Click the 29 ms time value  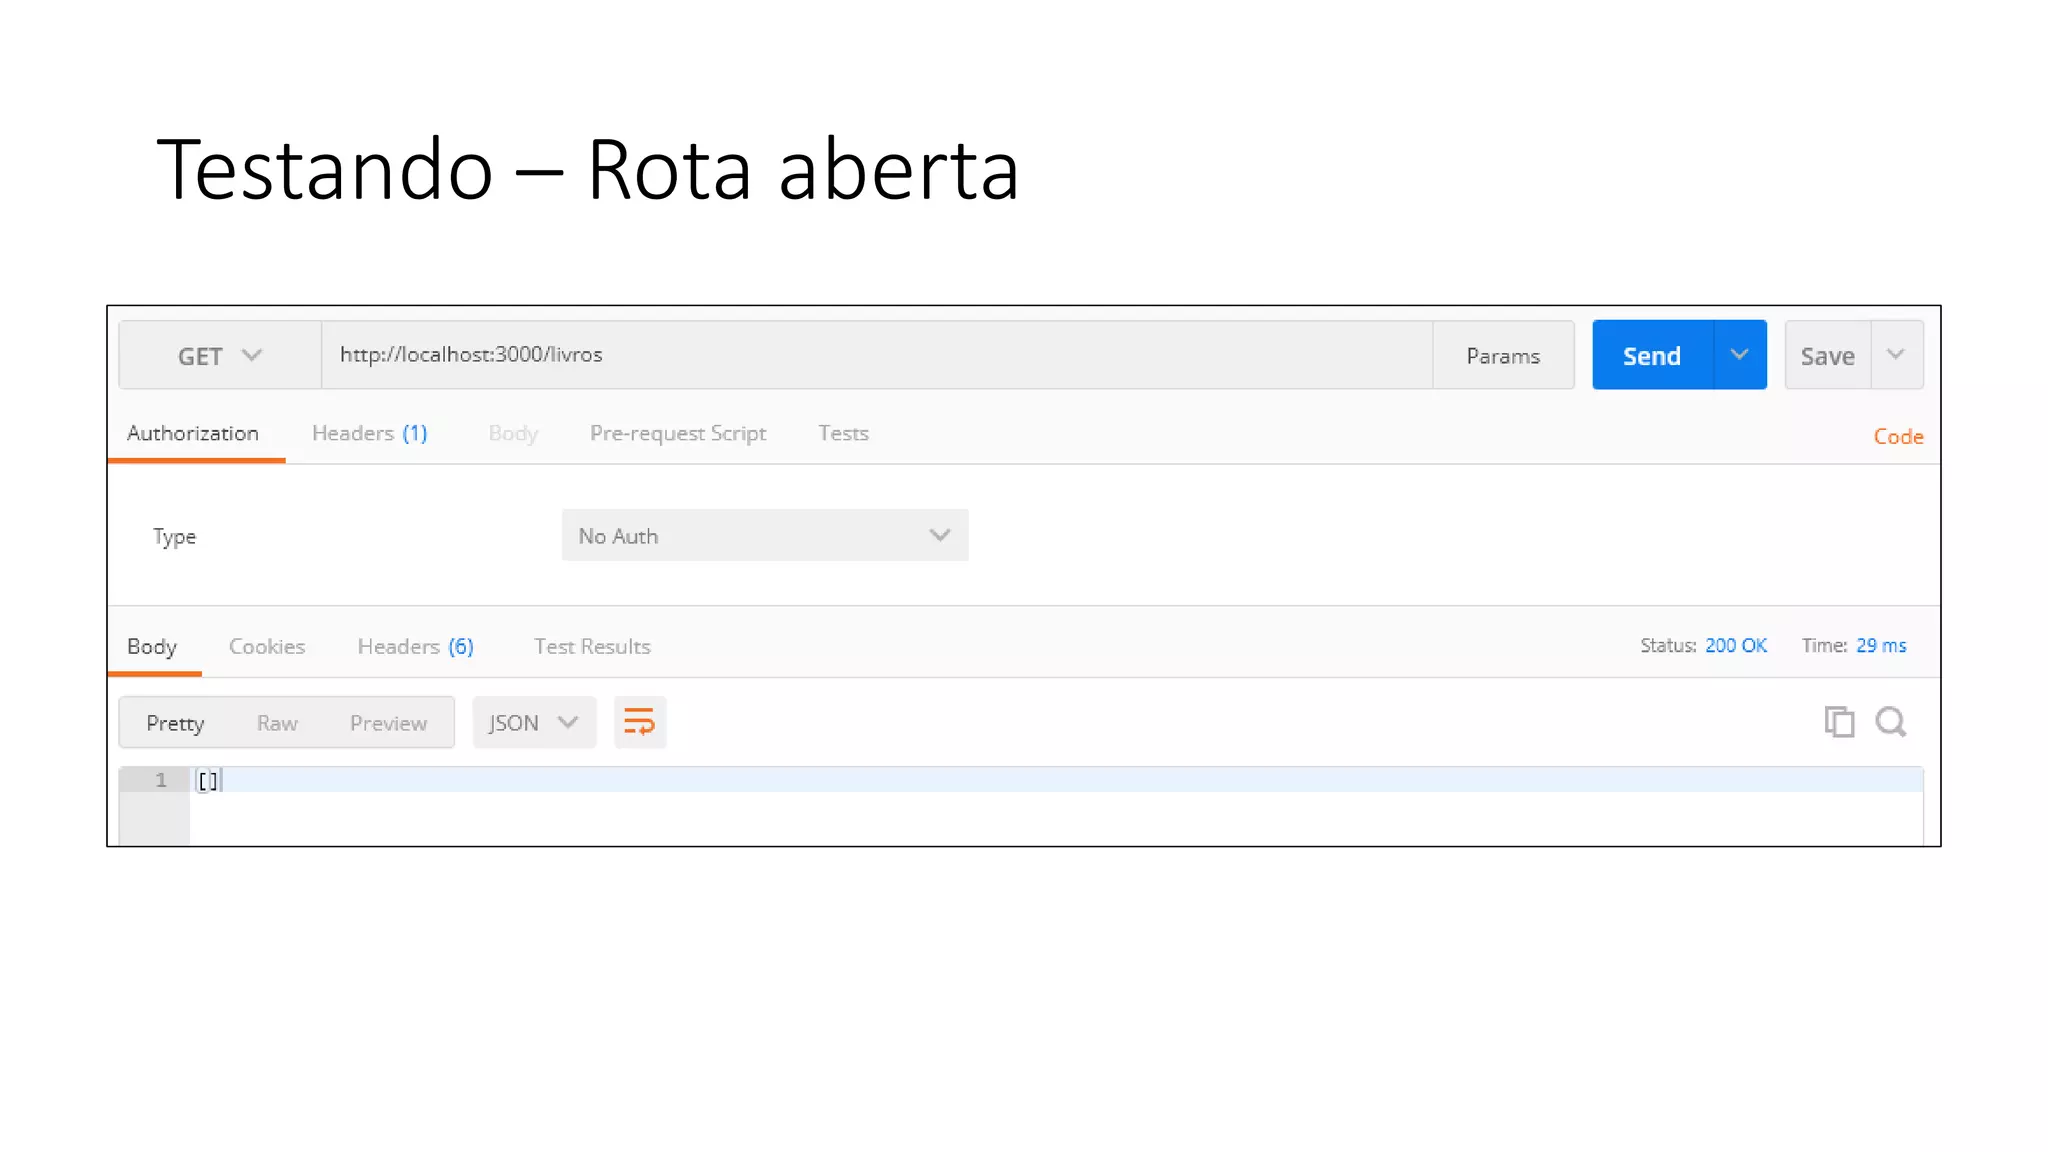pyautogui.click(x=1881, y=646)
